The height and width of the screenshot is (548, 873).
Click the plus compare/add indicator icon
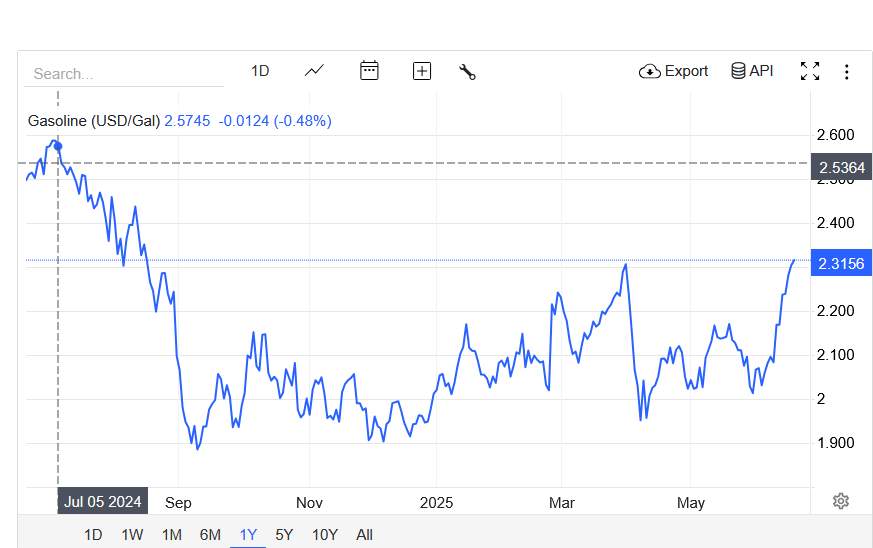(422, 71)
